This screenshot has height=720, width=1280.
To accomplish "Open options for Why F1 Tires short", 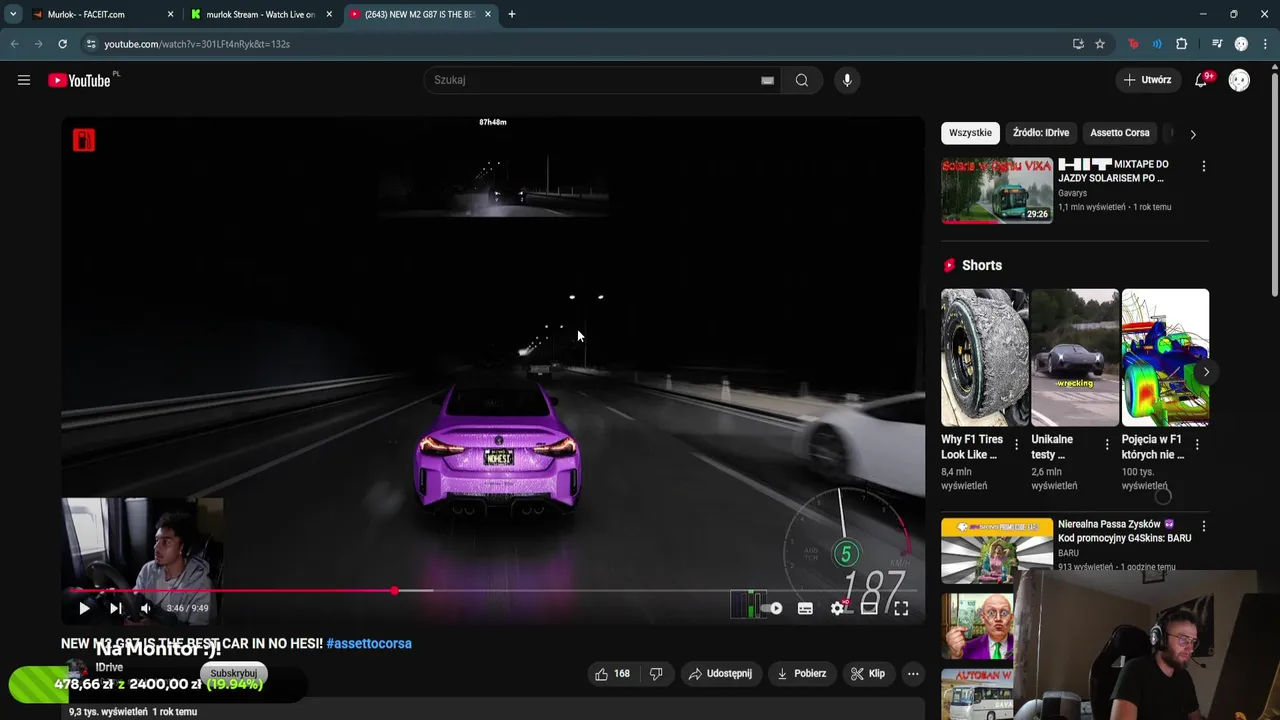I will [1017, 444].
